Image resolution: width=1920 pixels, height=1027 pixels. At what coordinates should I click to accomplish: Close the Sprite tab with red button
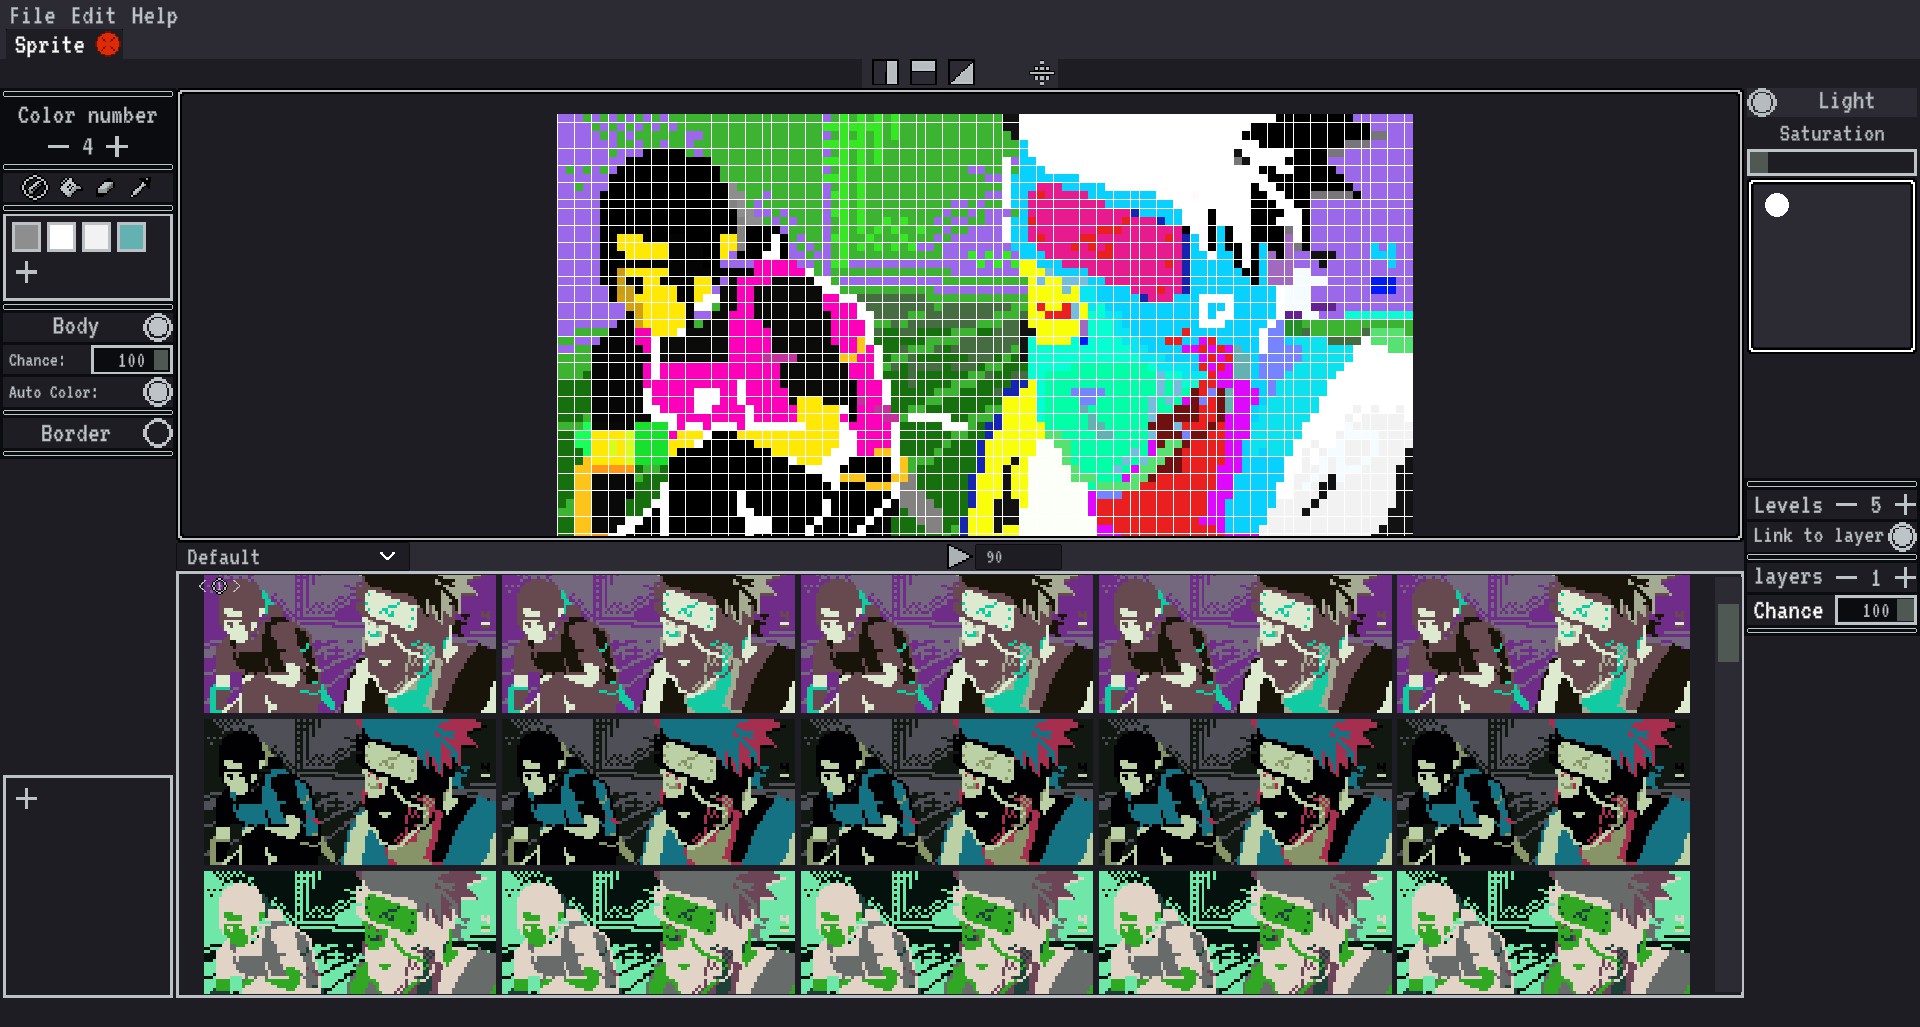tap(108, 45)
